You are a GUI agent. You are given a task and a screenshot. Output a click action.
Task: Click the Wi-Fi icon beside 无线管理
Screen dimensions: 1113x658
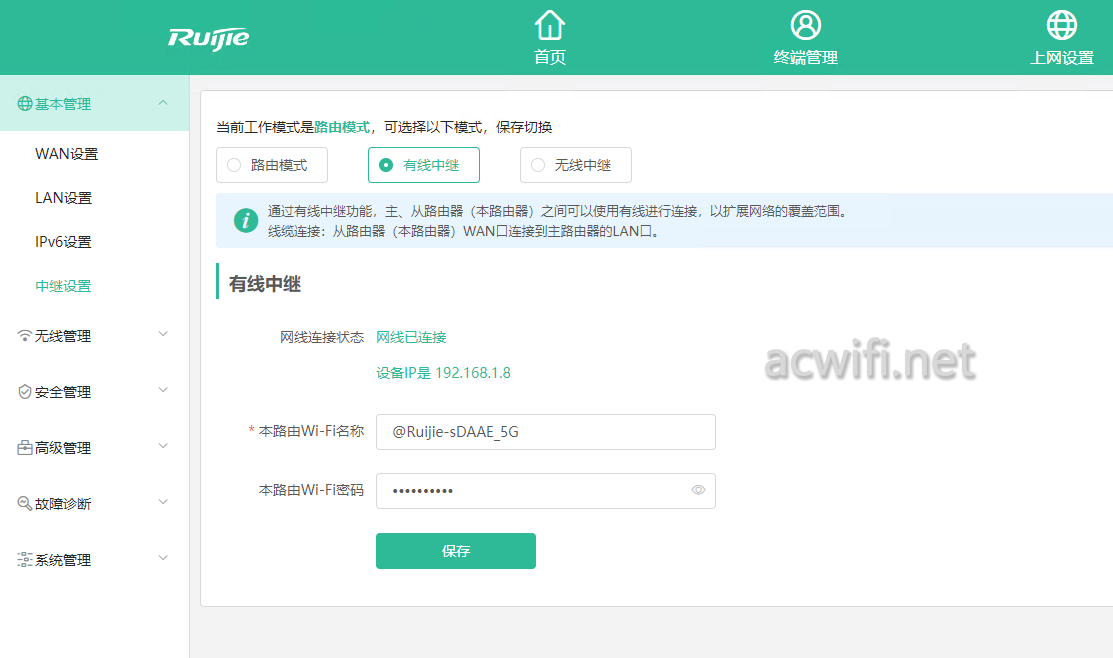(x=25, y=336)
